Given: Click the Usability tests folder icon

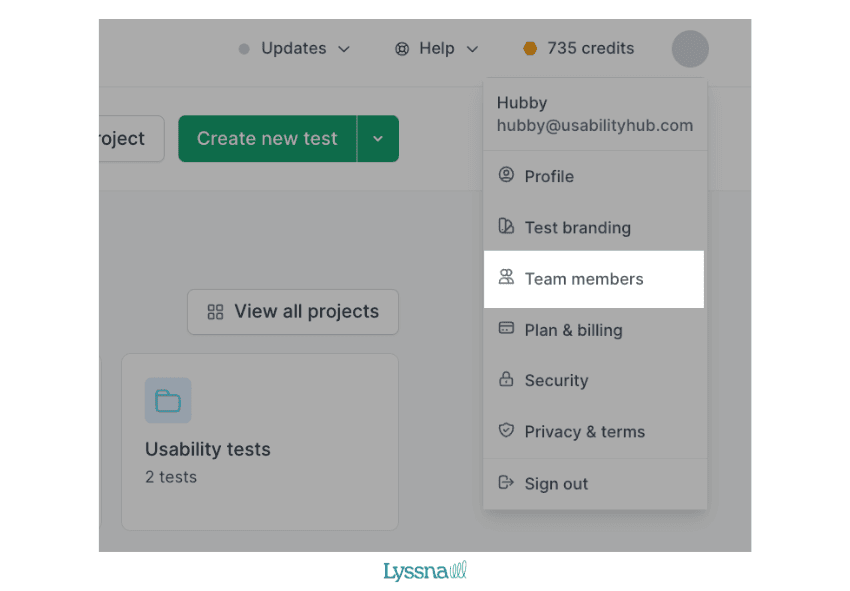Looking at the screenshot, I should coord(168,401).
